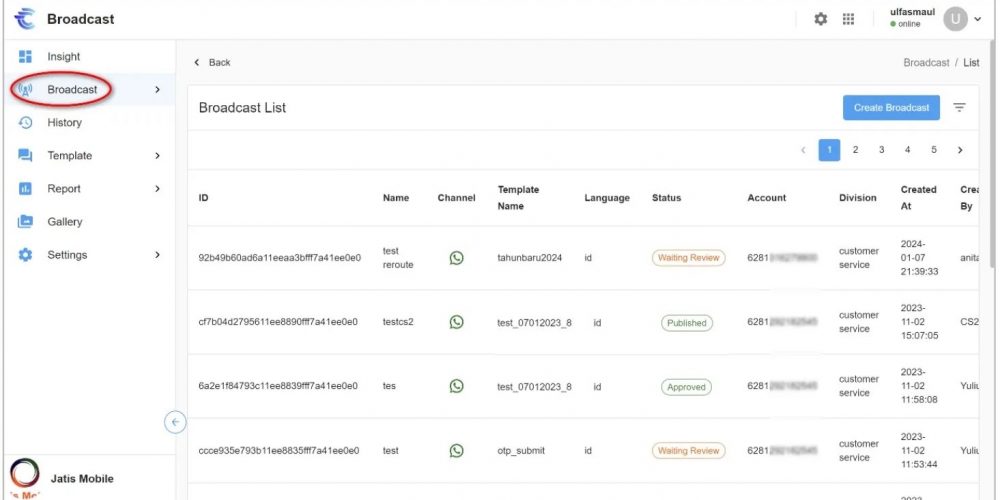Screen dimensions: 1000x500
Task: Click the History clock icon
Action: [26, 123]
